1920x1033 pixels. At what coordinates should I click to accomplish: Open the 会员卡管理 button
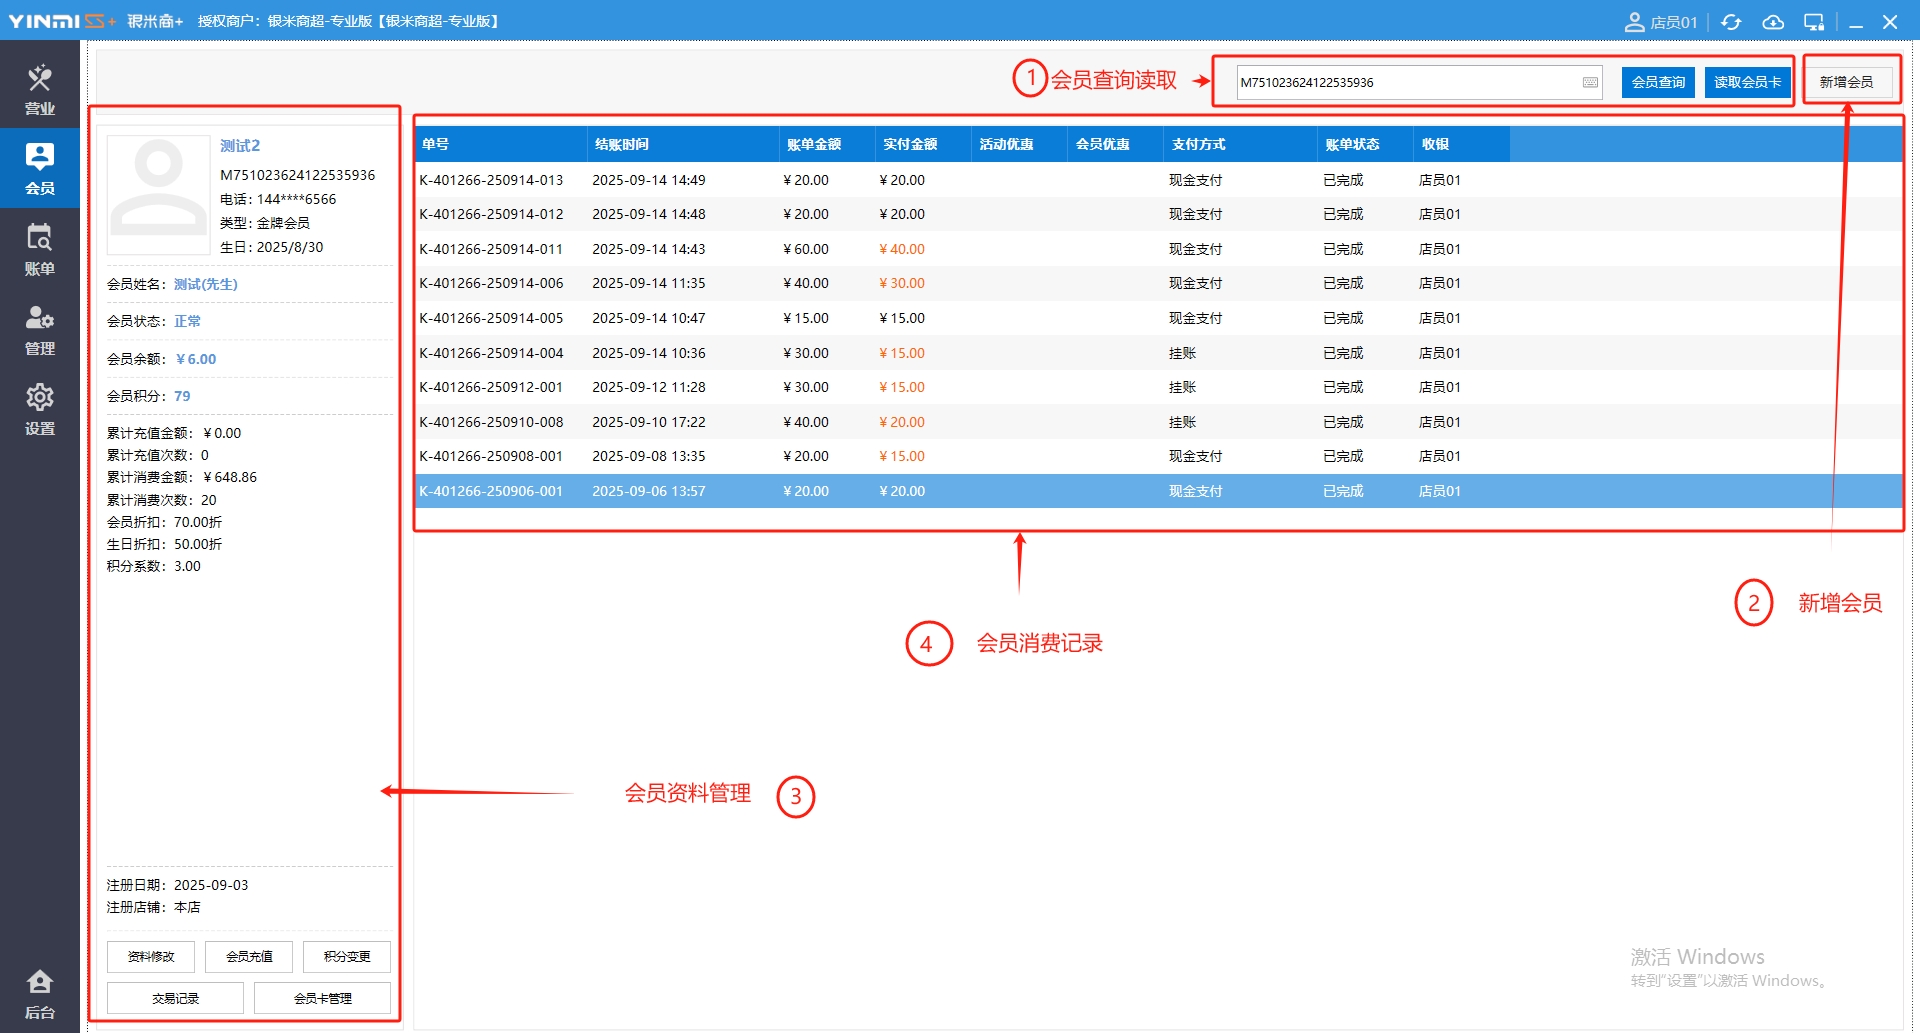(322, 998)
